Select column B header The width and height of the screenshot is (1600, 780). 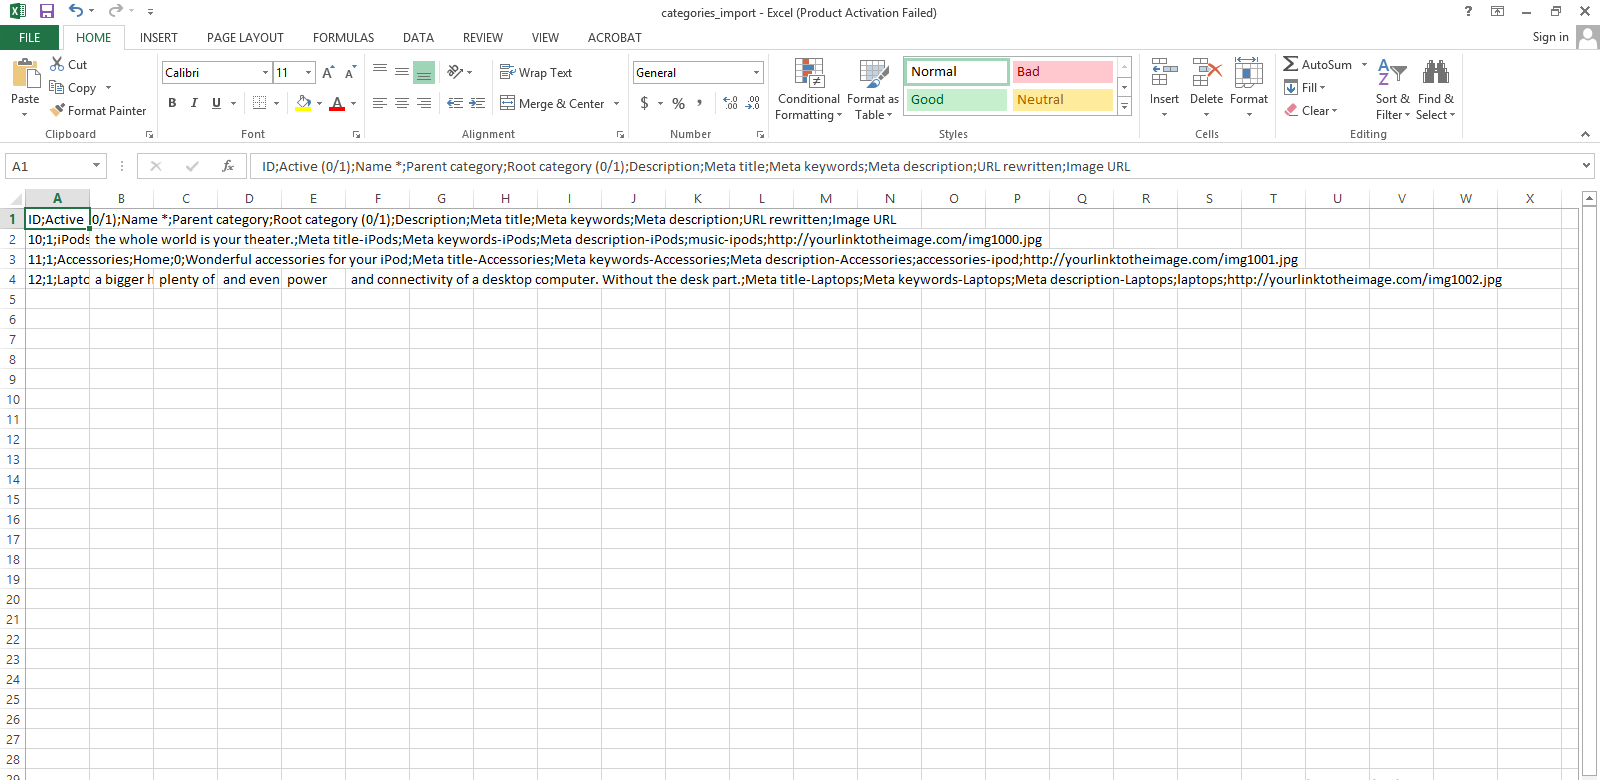tap(122, 198)
